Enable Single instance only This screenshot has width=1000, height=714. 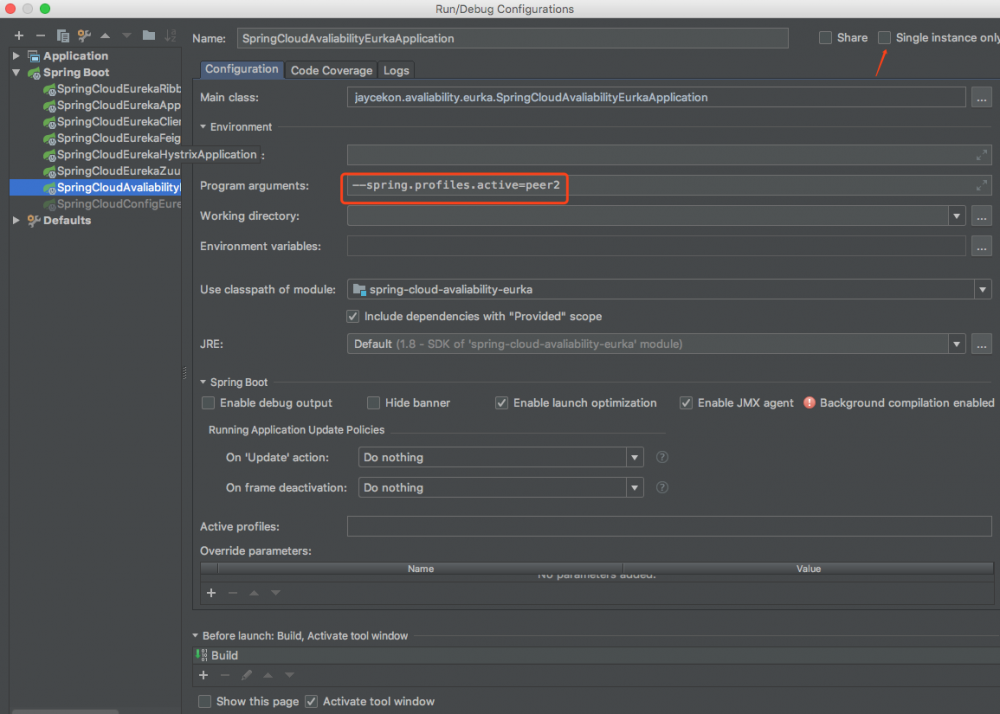(x=885, y=38)
